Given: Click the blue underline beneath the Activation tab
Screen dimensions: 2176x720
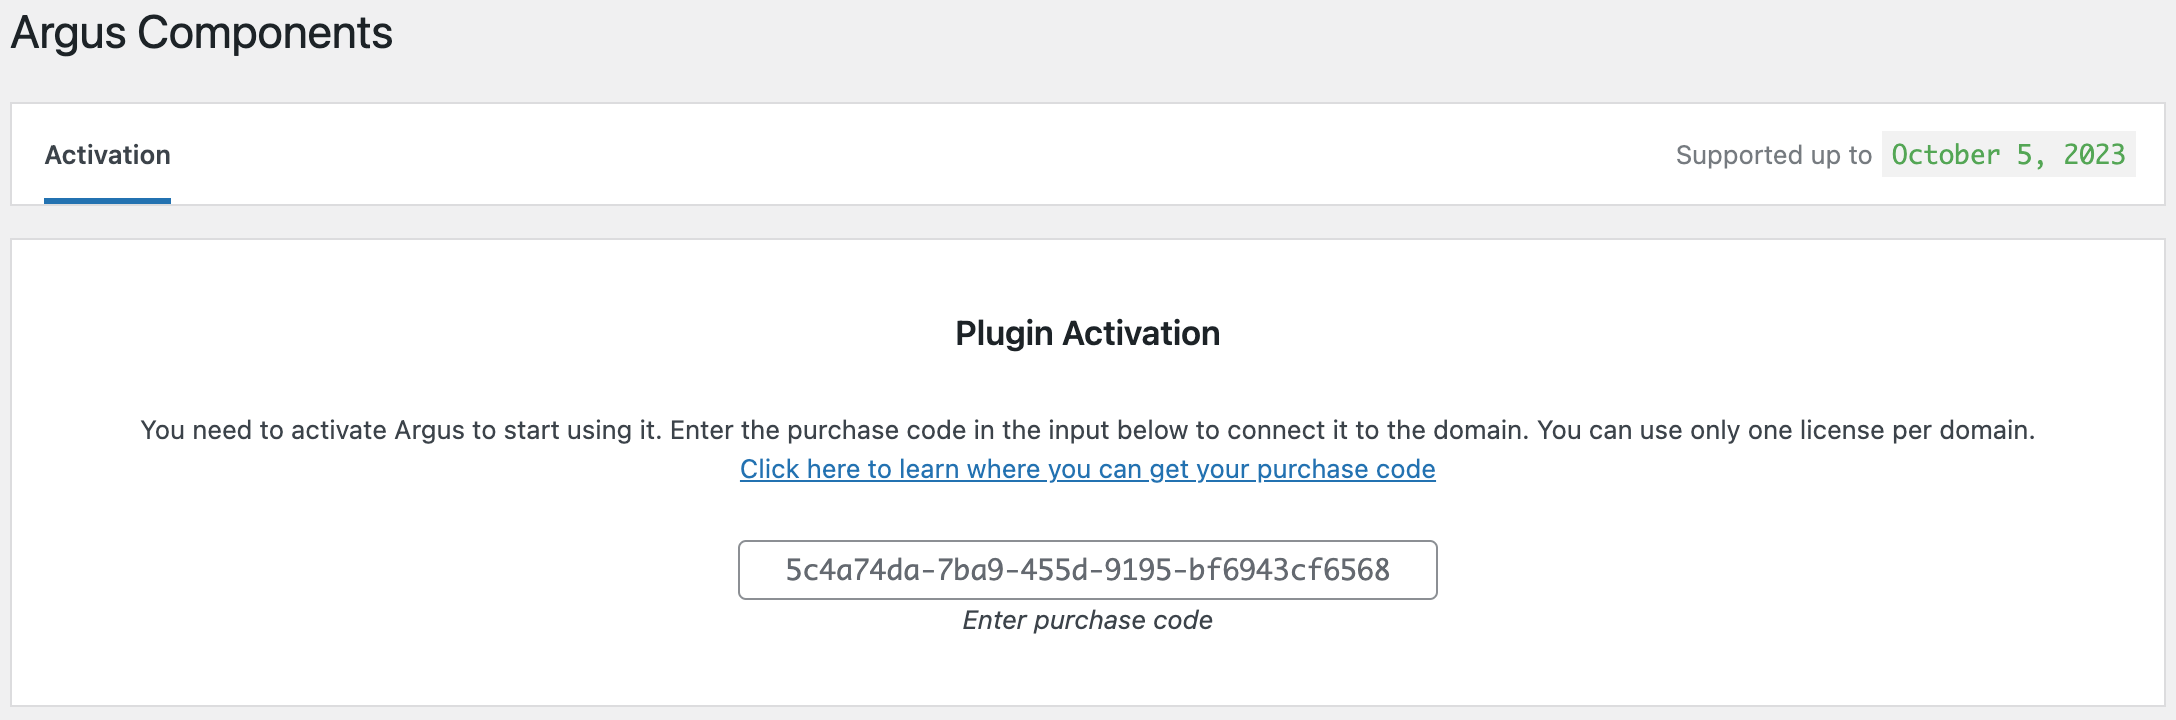Looking at the screenshot, I should (107, 201).
